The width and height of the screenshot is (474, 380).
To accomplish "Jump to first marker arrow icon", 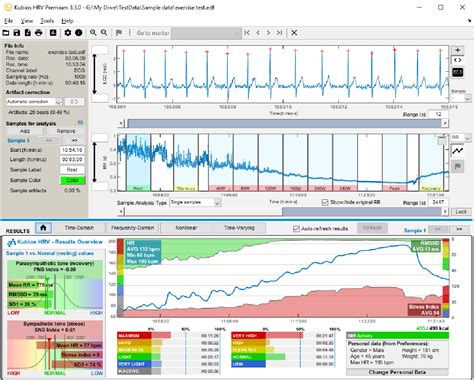I will (x=247, y=33).
